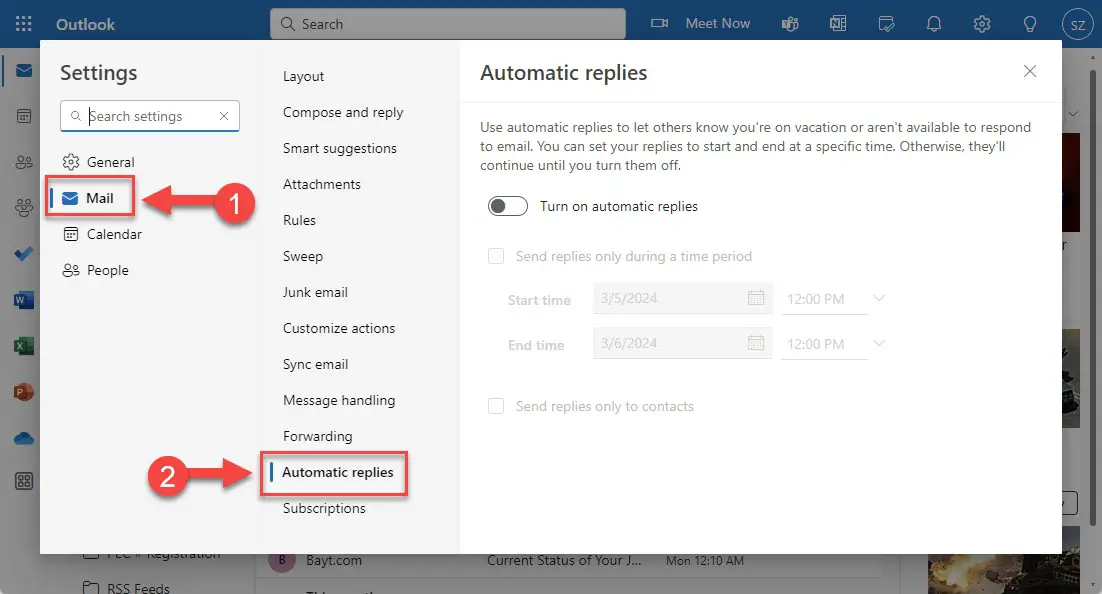Open Subscriptions settings
Image resolution: width=1102 pixels, height=594 pixels.
(324, 508)
